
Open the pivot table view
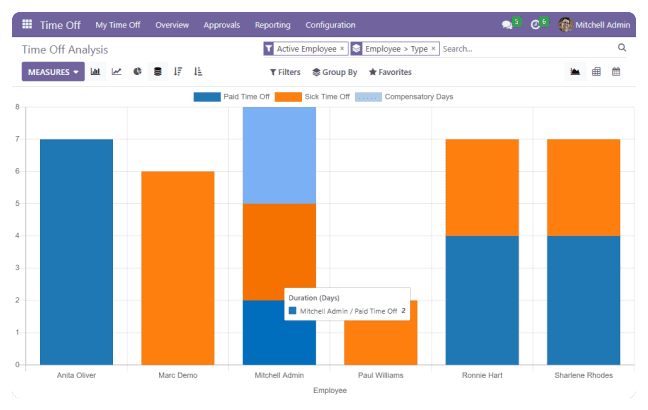coord(596,72)
